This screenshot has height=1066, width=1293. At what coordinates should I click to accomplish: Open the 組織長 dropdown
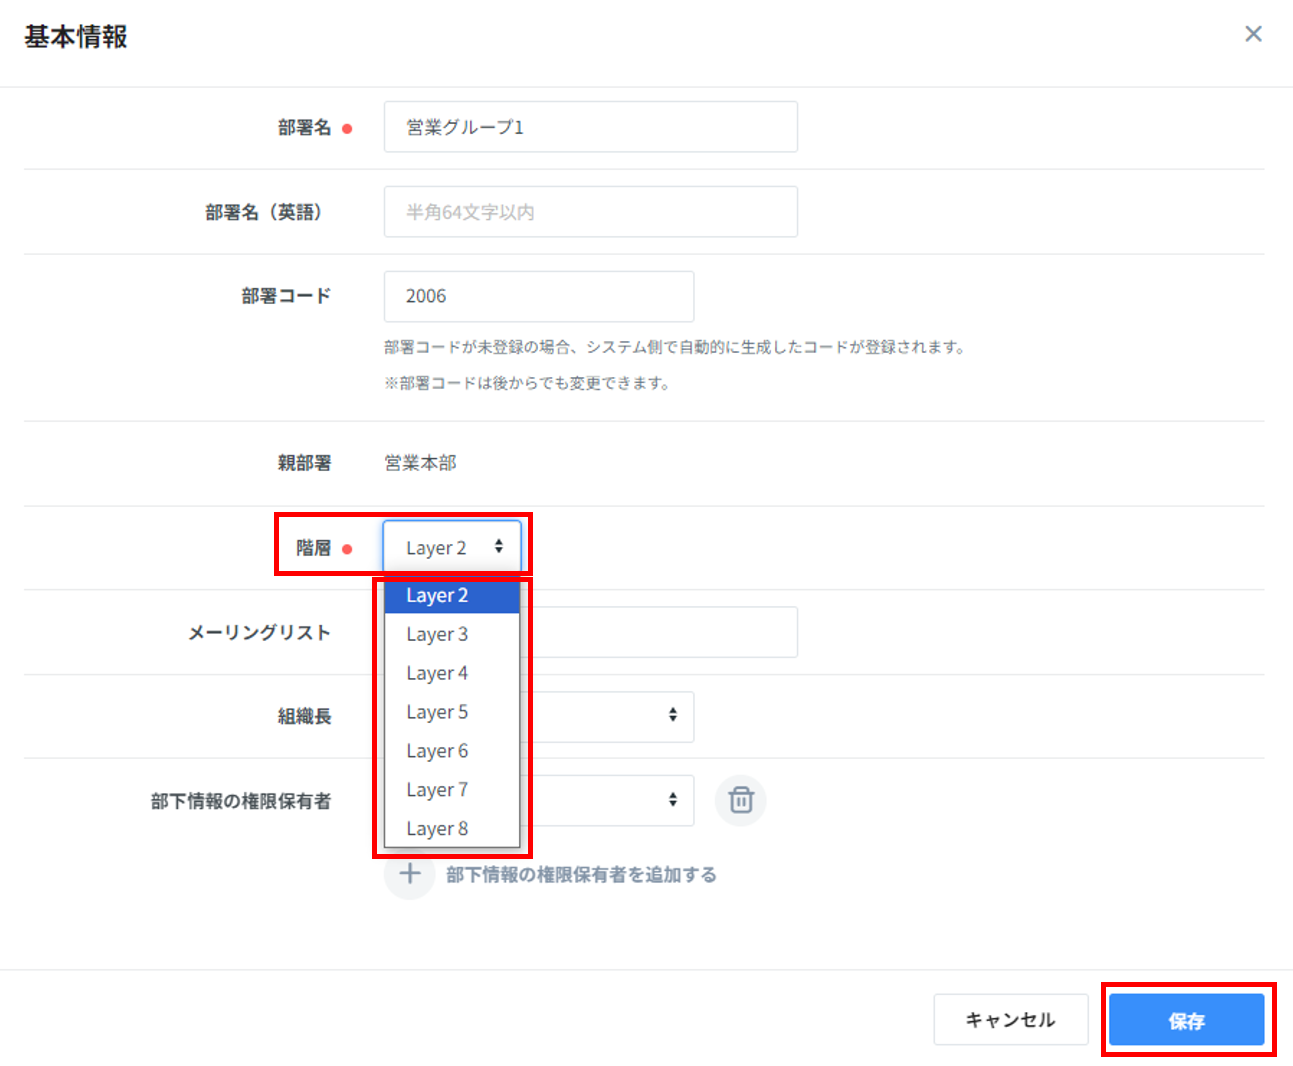610,715
